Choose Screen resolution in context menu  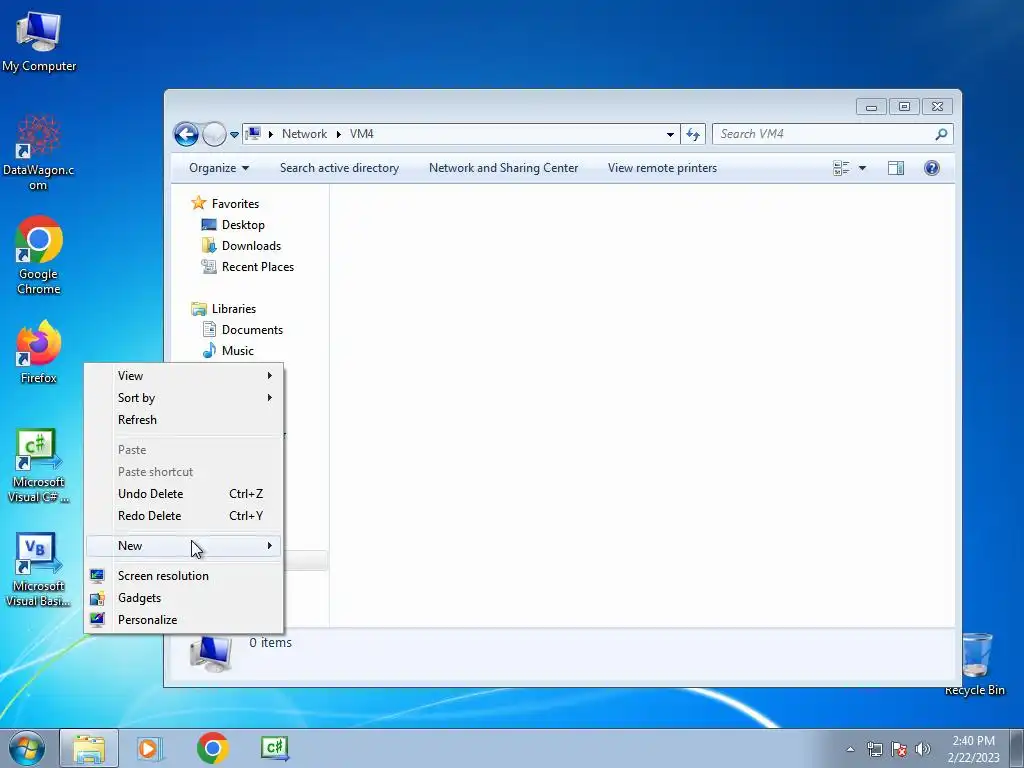click(184, 576)
